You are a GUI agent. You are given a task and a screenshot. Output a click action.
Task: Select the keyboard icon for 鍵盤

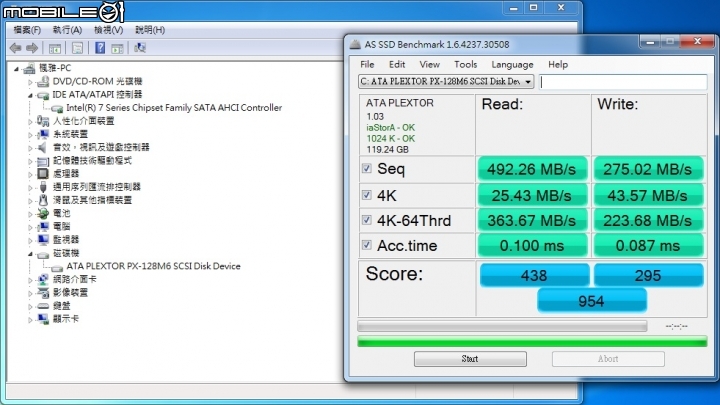43,306
